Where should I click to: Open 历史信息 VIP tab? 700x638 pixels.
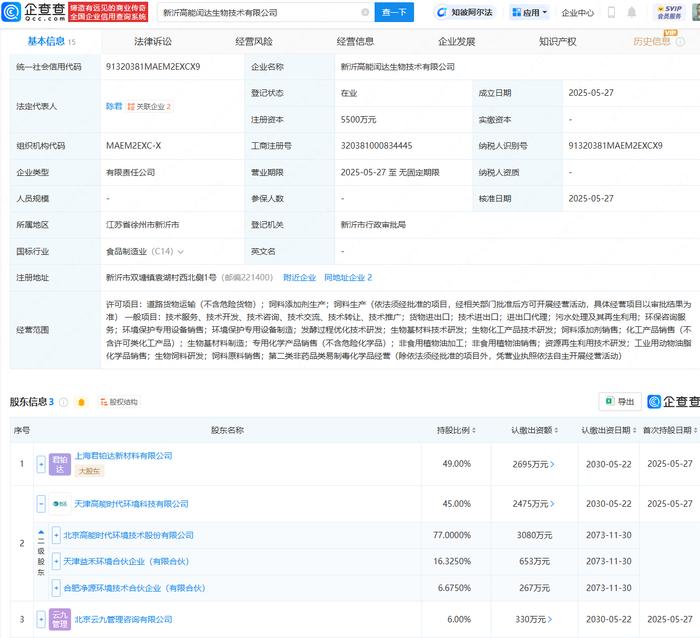[652, 42]
